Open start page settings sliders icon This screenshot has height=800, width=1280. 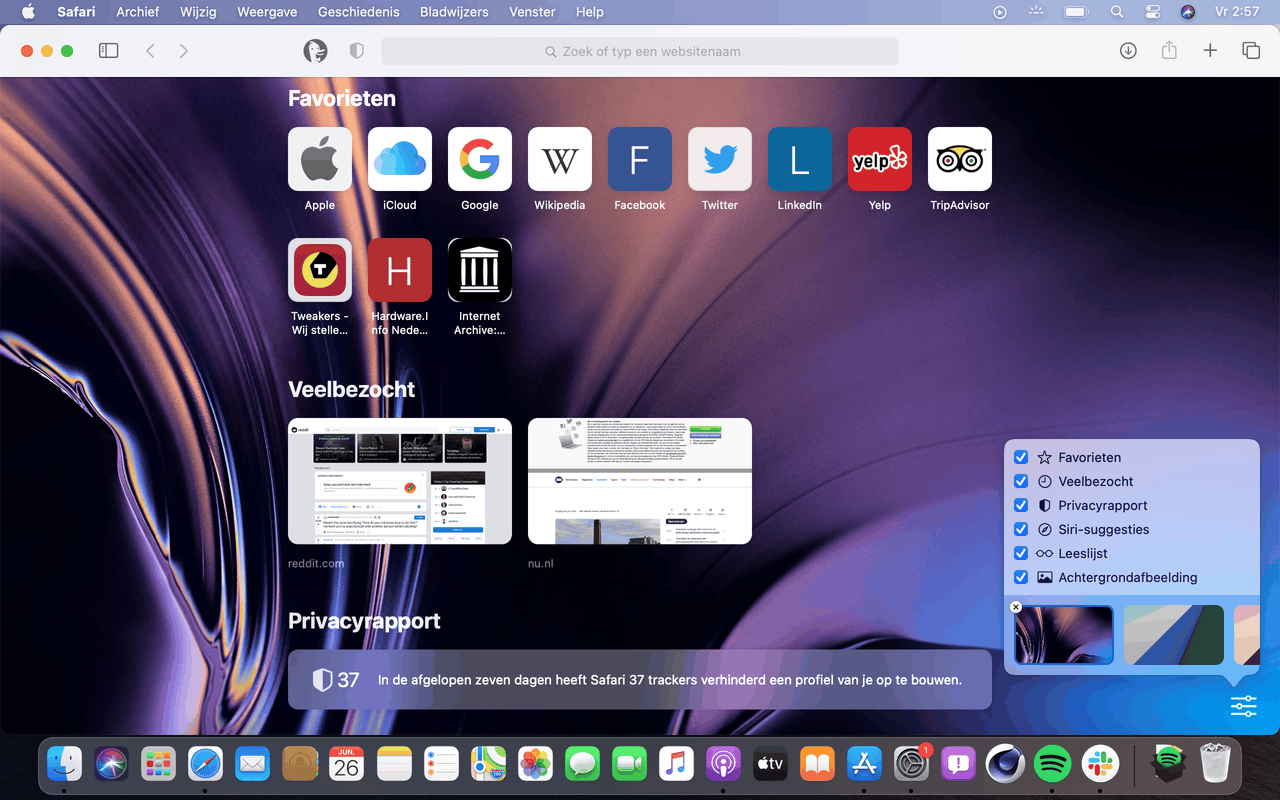coord(1243,706)
